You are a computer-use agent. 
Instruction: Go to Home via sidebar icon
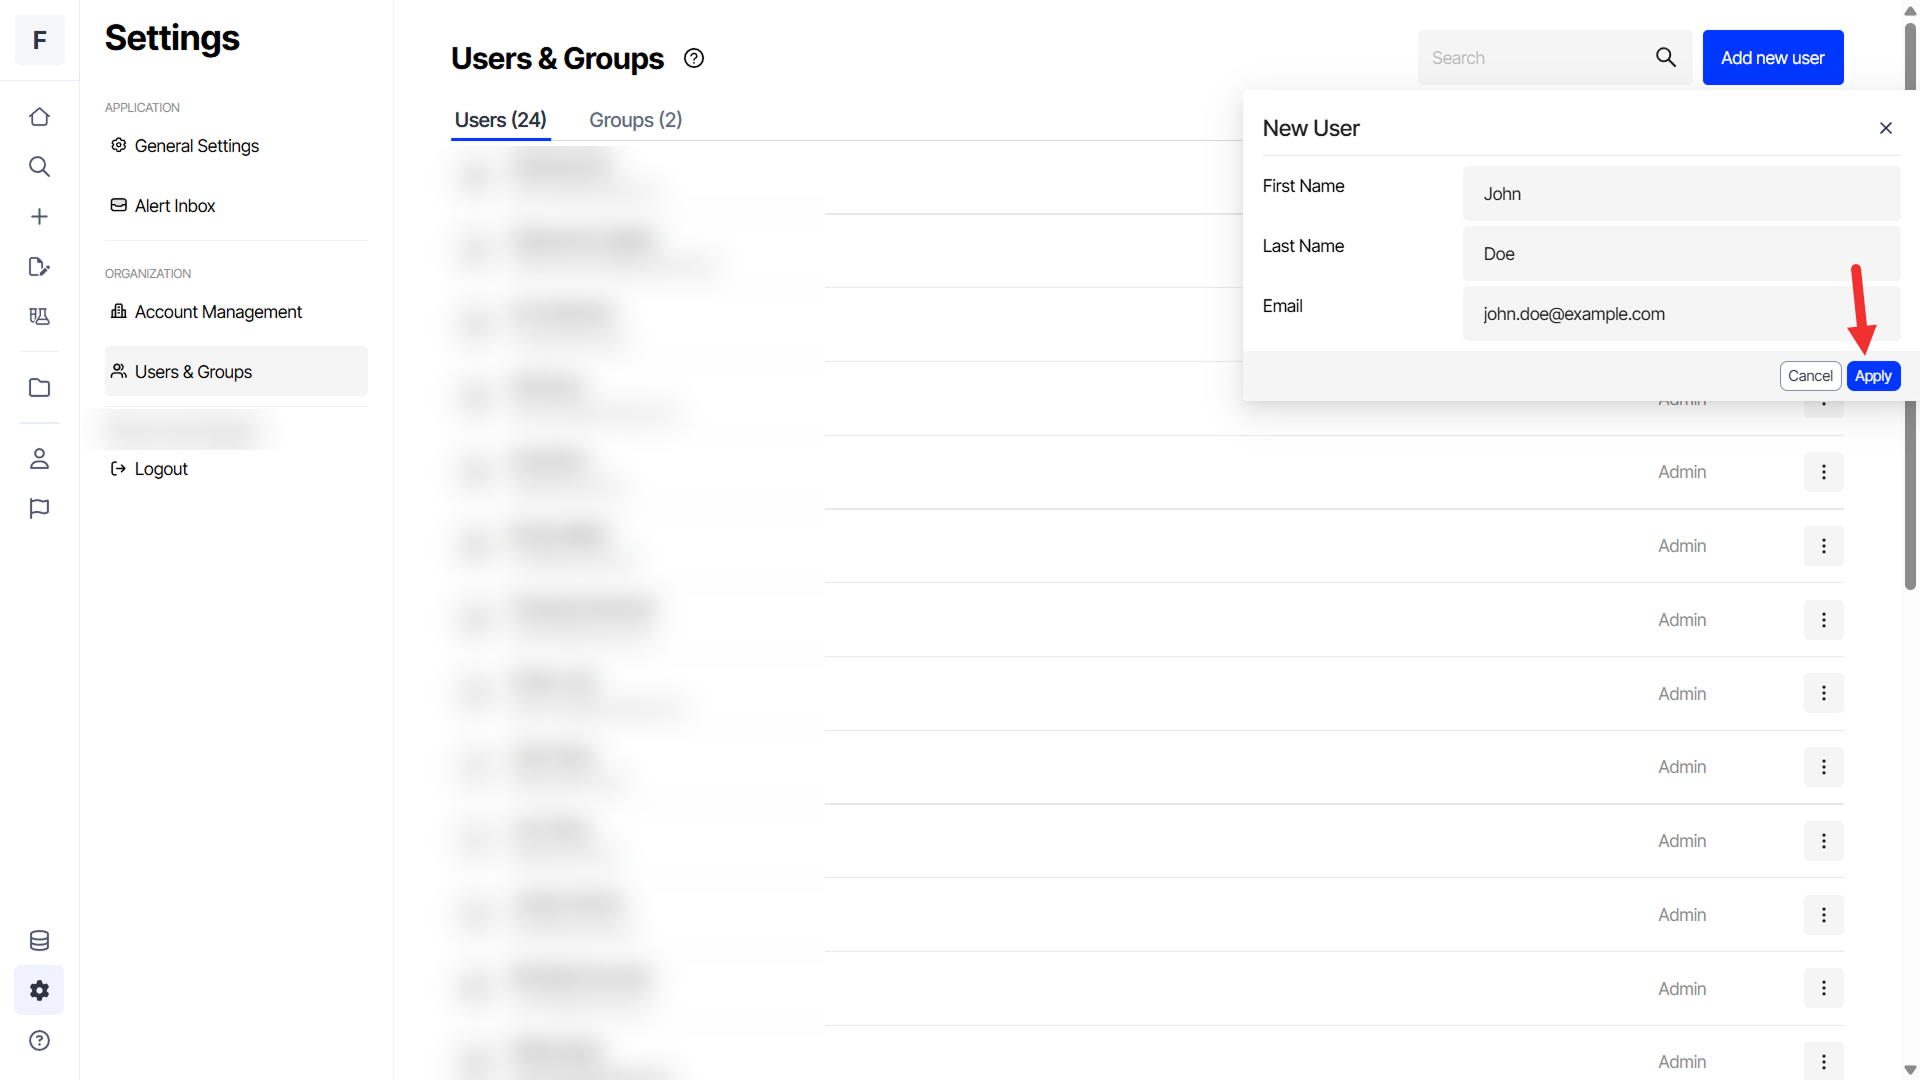39,117
